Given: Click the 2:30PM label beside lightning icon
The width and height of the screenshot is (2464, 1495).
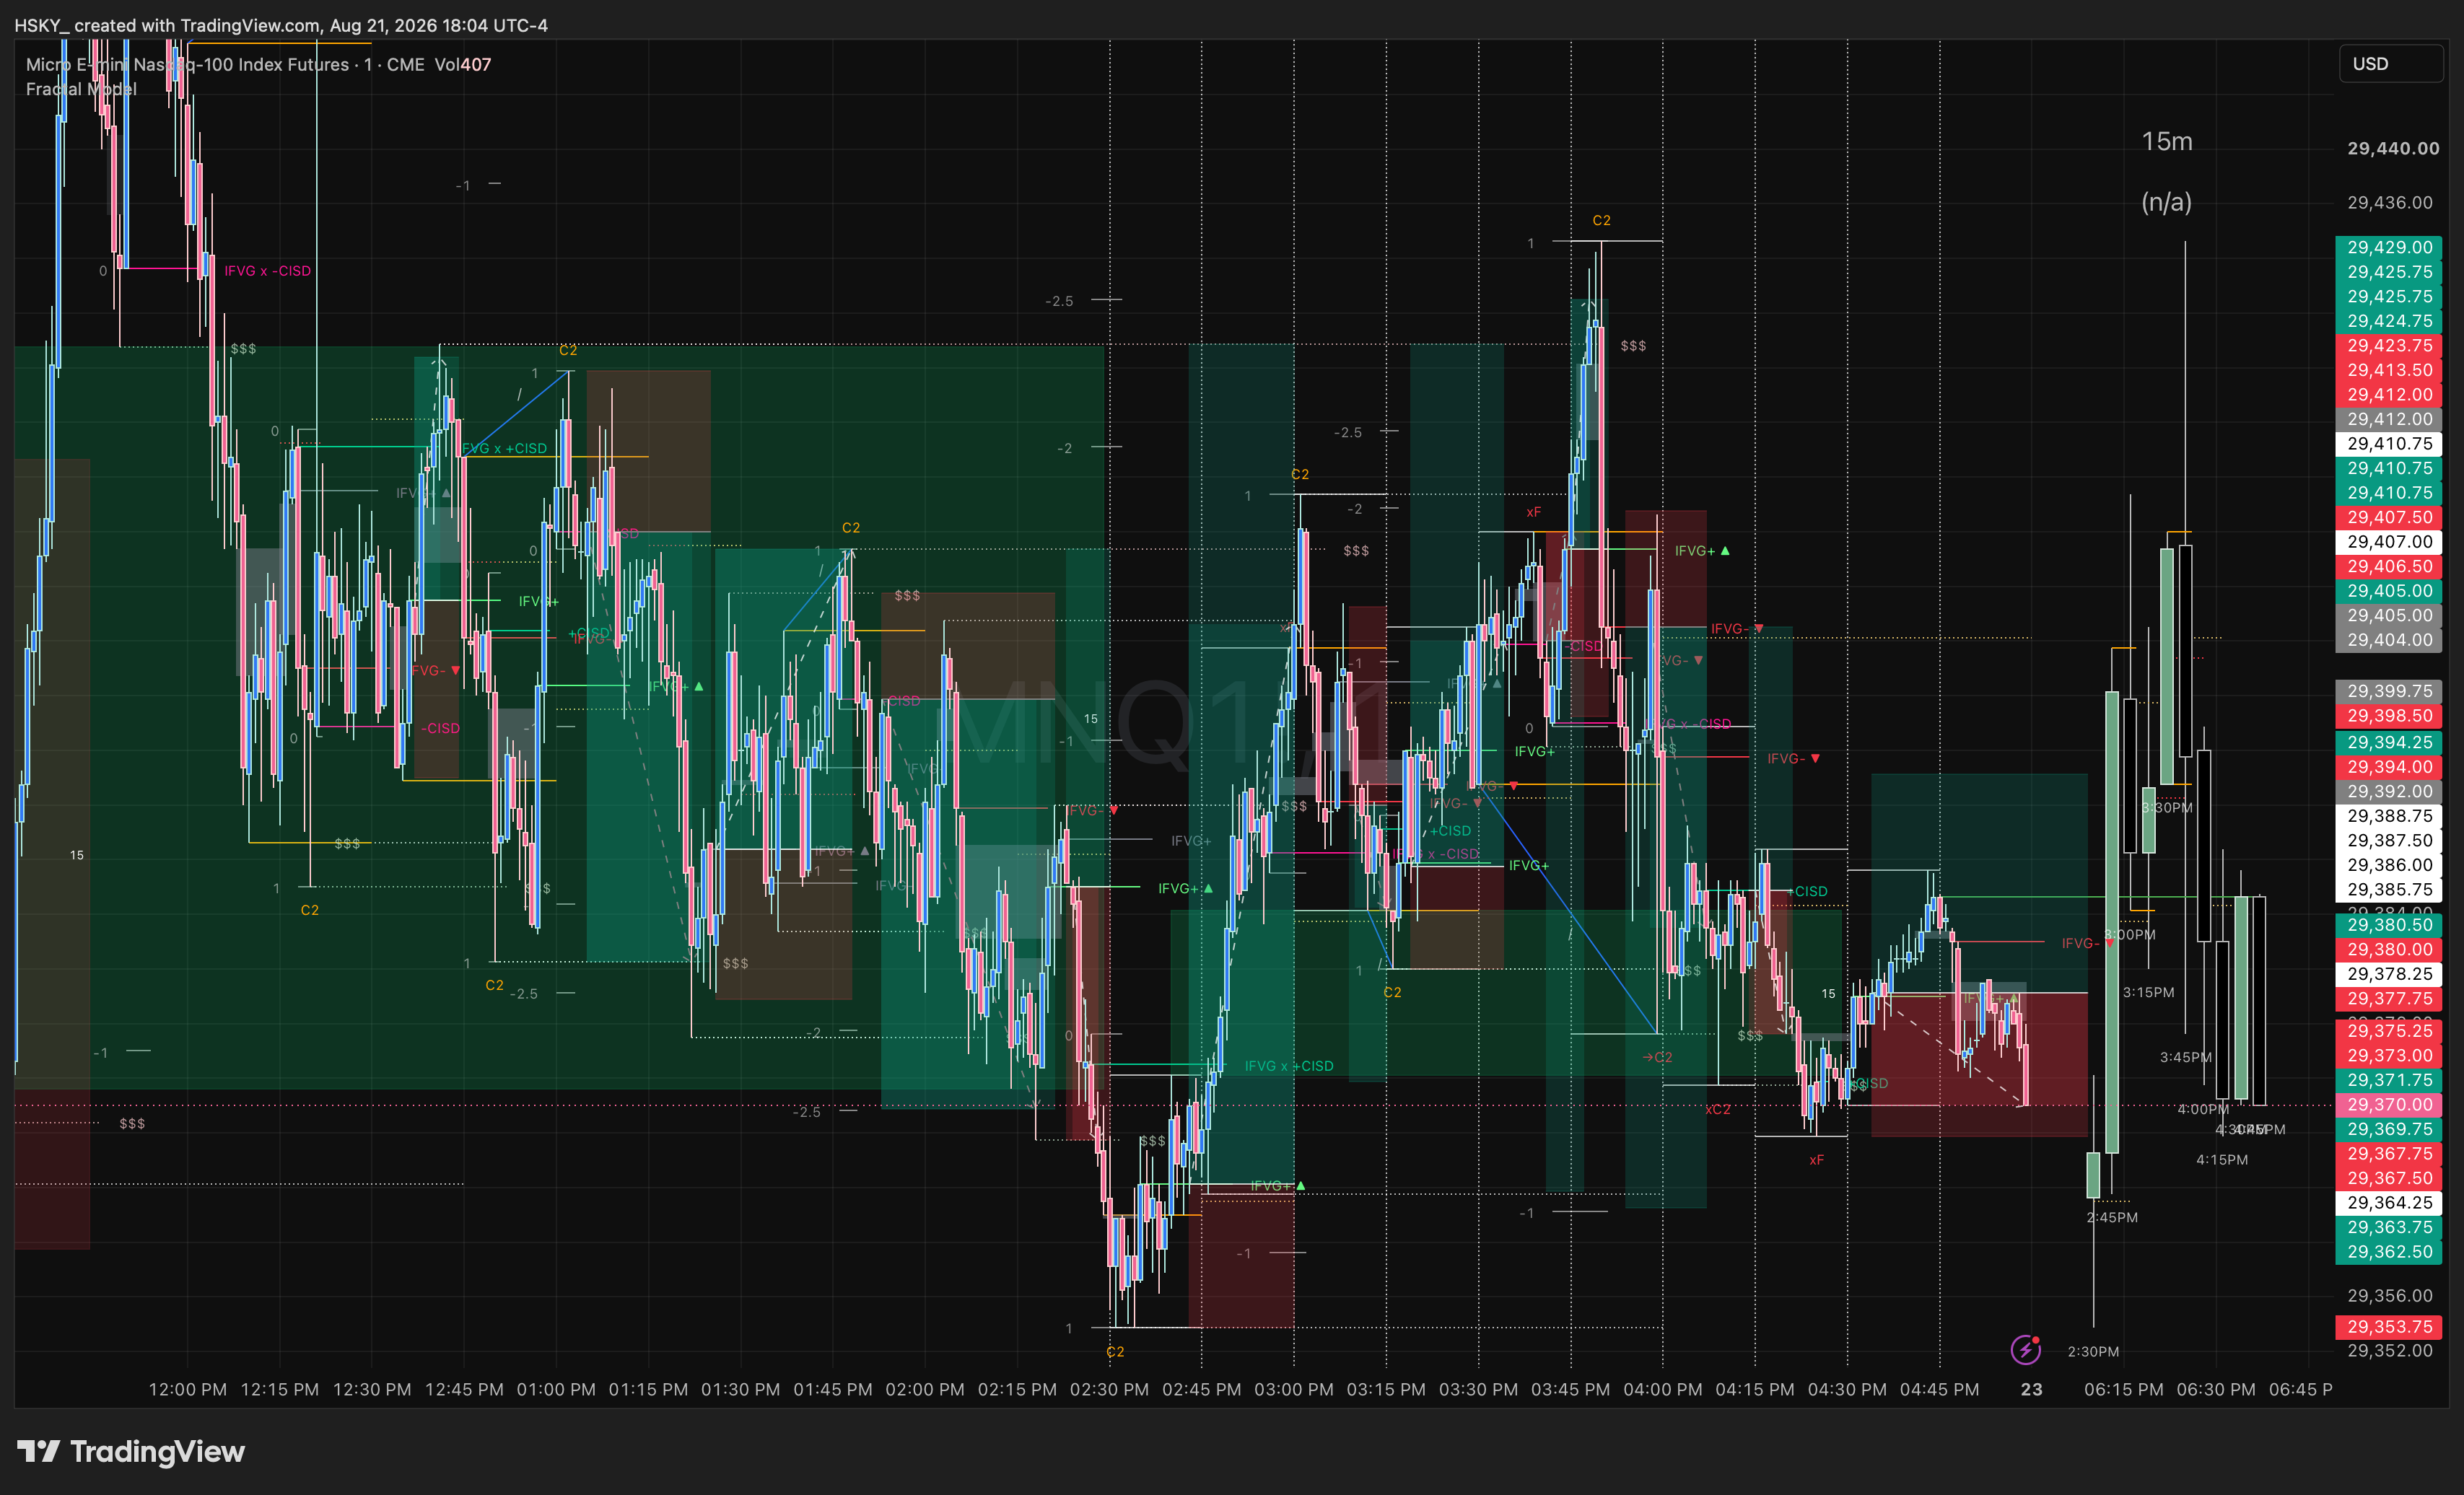Looking at the screenshot, I should (x=2093, y=1351).
